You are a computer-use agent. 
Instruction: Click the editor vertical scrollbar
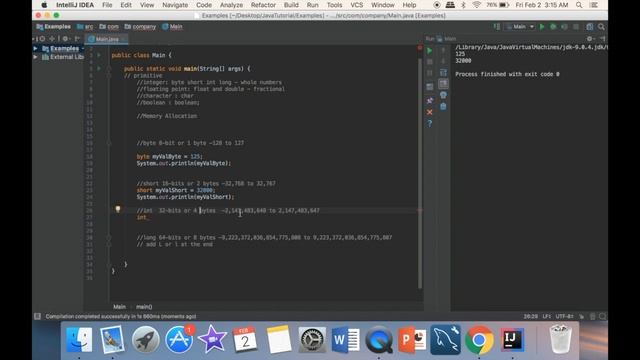click(x=420, y=173)
